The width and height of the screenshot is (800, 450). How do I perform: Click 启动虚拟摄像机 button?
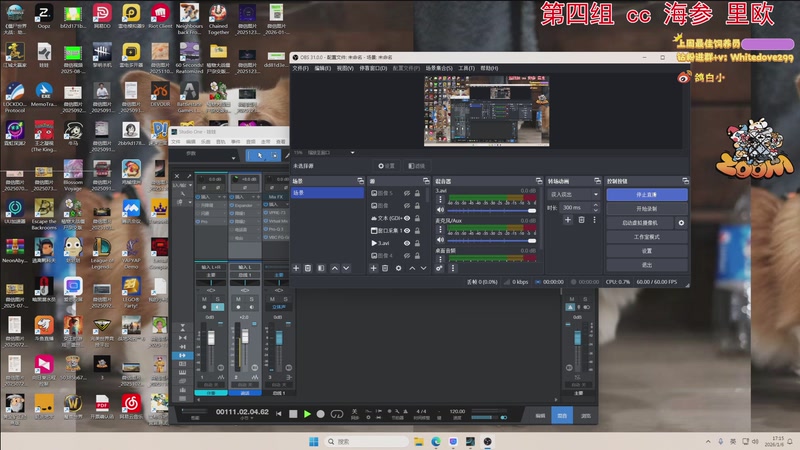coord(640,223)
